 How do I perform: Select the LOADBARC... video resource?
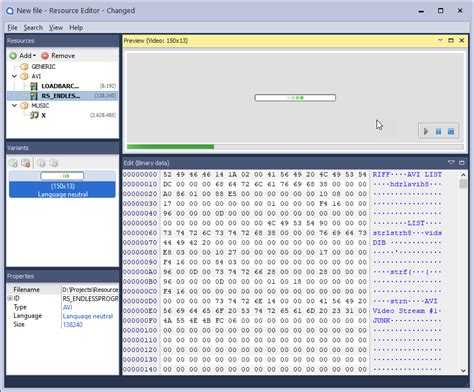(60, 86)
